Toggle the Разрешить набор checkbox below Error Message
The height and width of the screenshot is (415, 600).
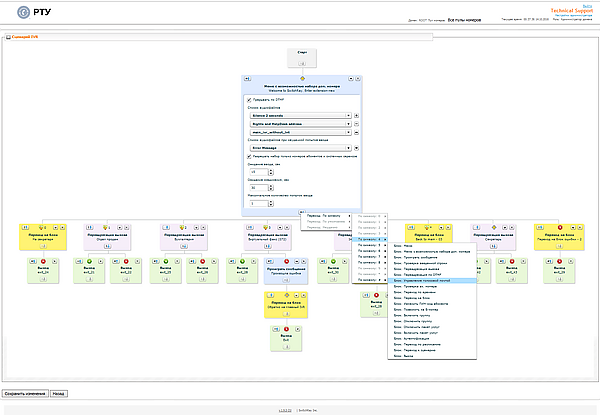(249, 157)
